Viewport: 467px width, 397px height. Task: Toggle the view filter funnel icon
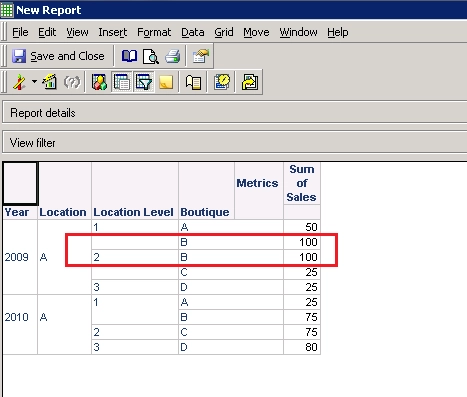(x=144, y=82)
